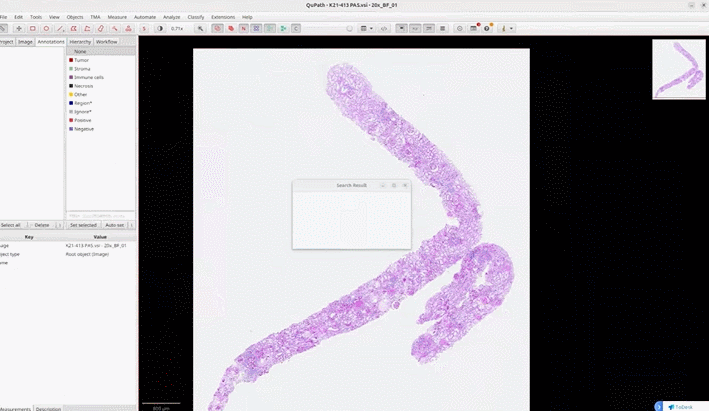Select the Brush tool
The height and width of the screenshot is (411, 709).
101,28
